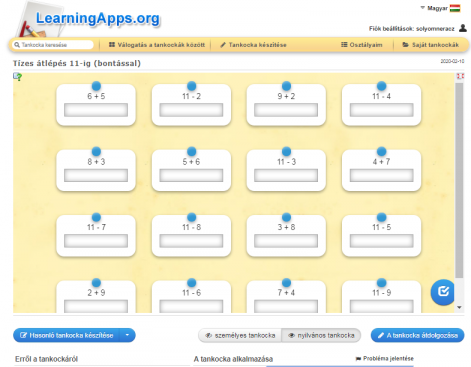Click the blue pin on 11 - 3 card
The height and width of the screenshot is (367, 471).
tap(286, 151)
